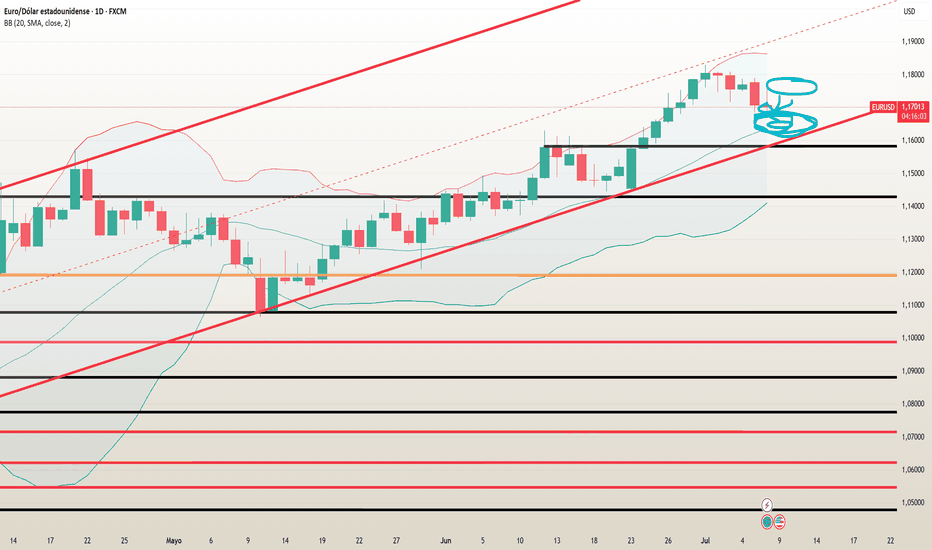Click the 1,19000 price axis label
The width and height of the screenshot is (932, 550).
(x=913, y=42)
